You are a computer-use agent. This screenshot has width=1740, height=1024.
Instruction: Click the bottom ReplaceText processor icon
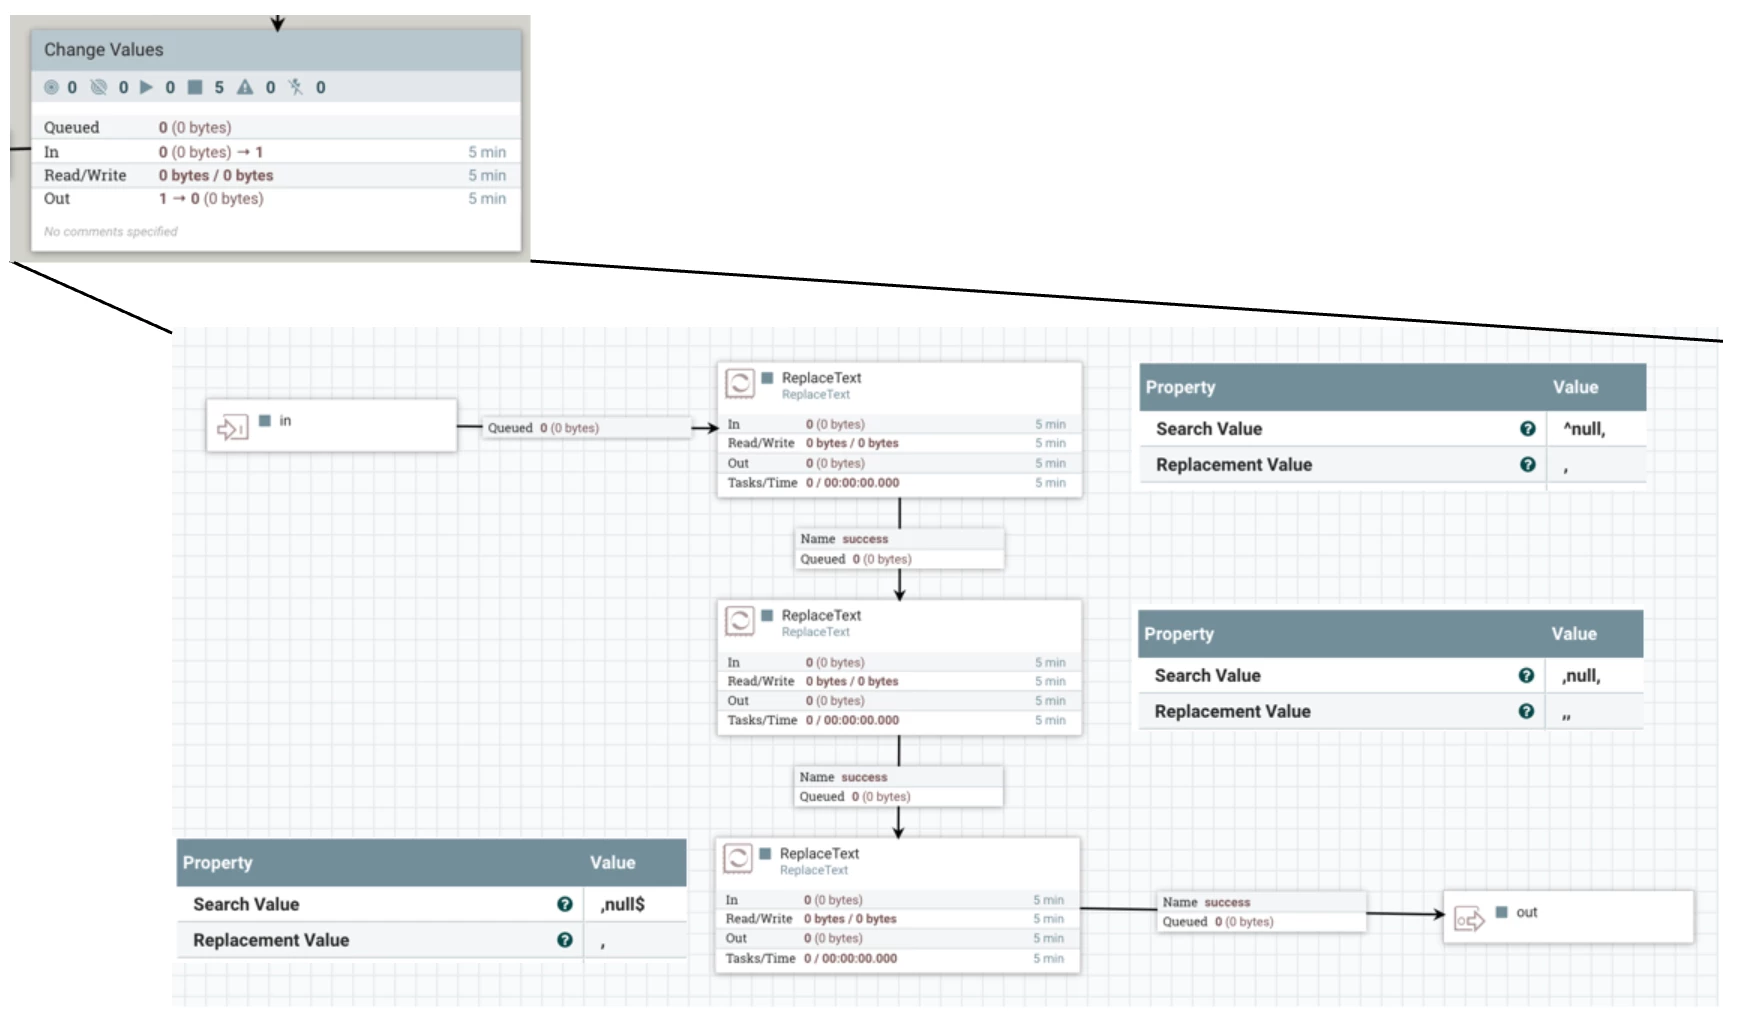[738, 858]
